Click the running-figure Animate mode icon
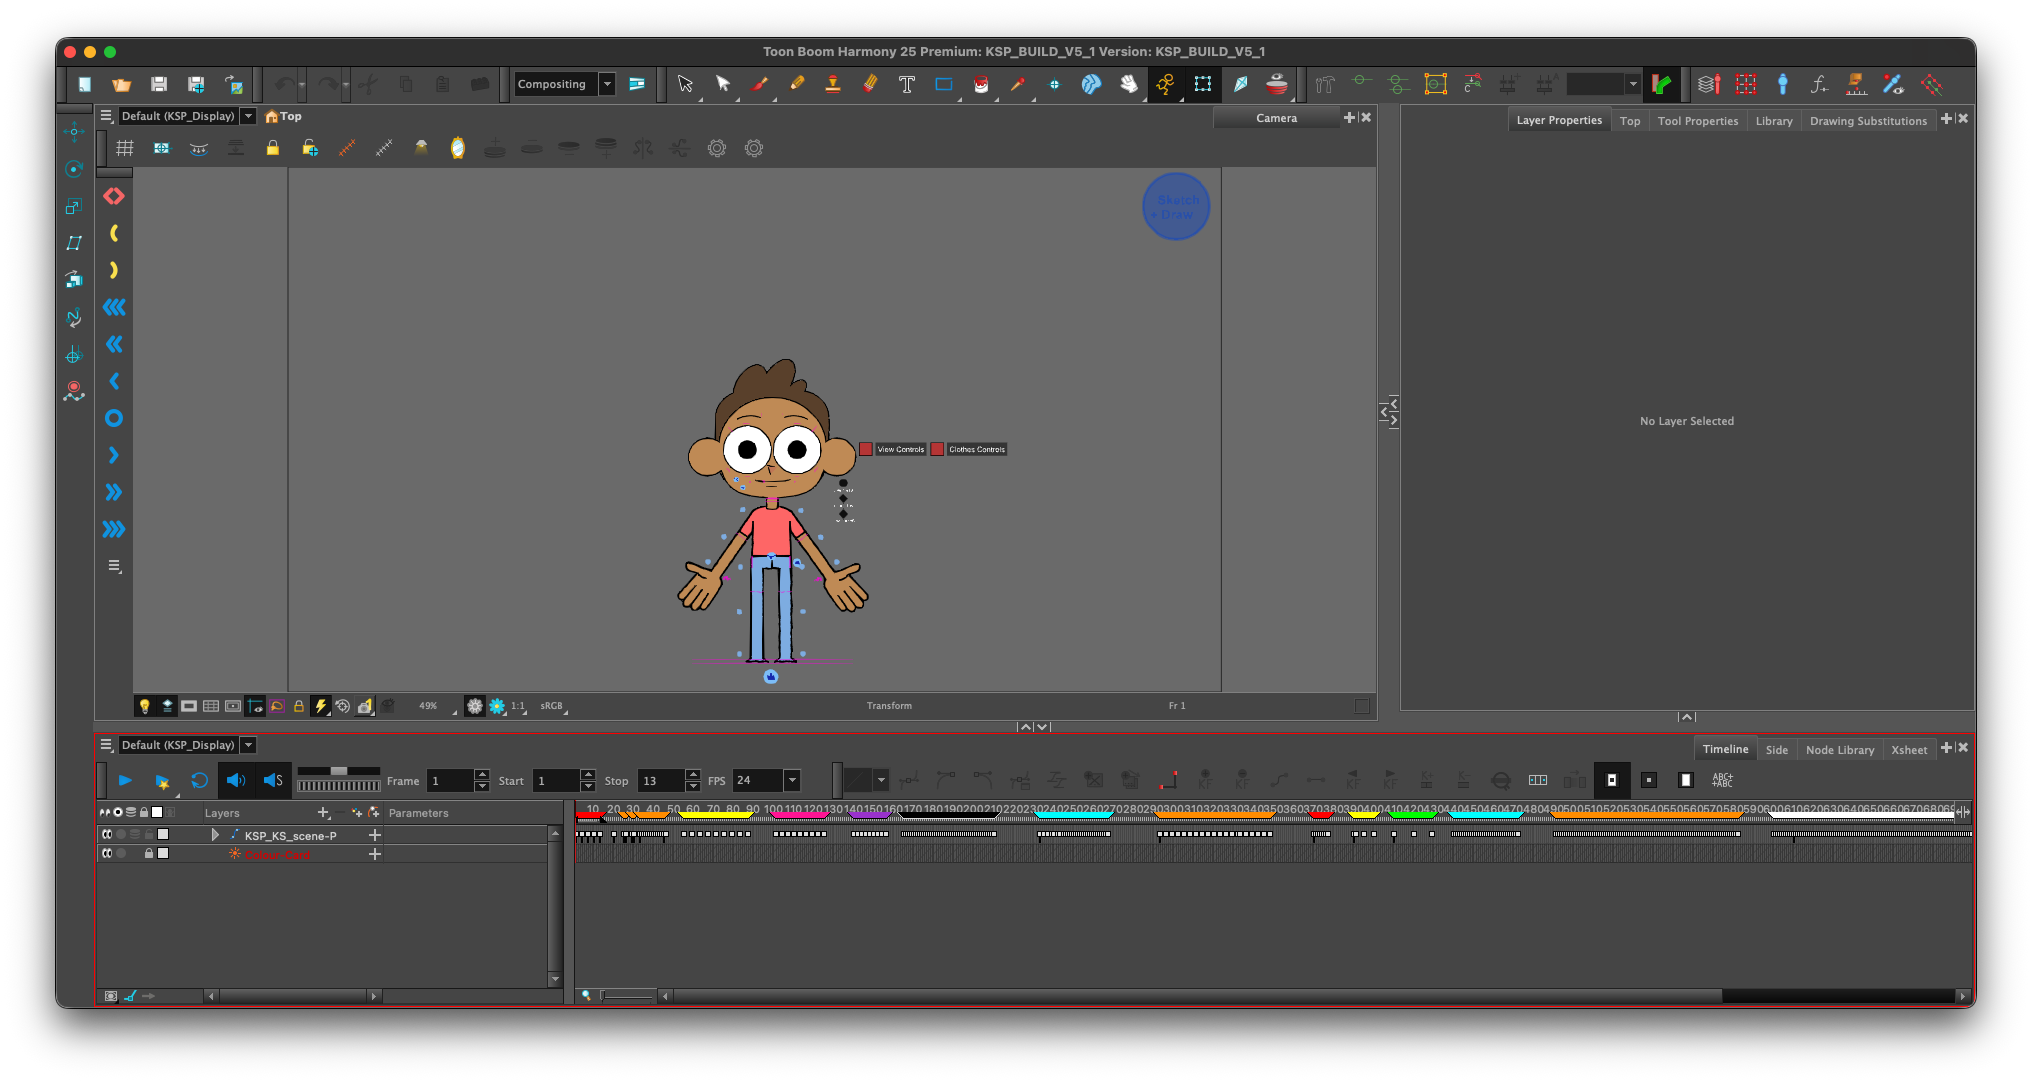The height and width of the screenshot is (1082, 2032). pos(1166,84)
